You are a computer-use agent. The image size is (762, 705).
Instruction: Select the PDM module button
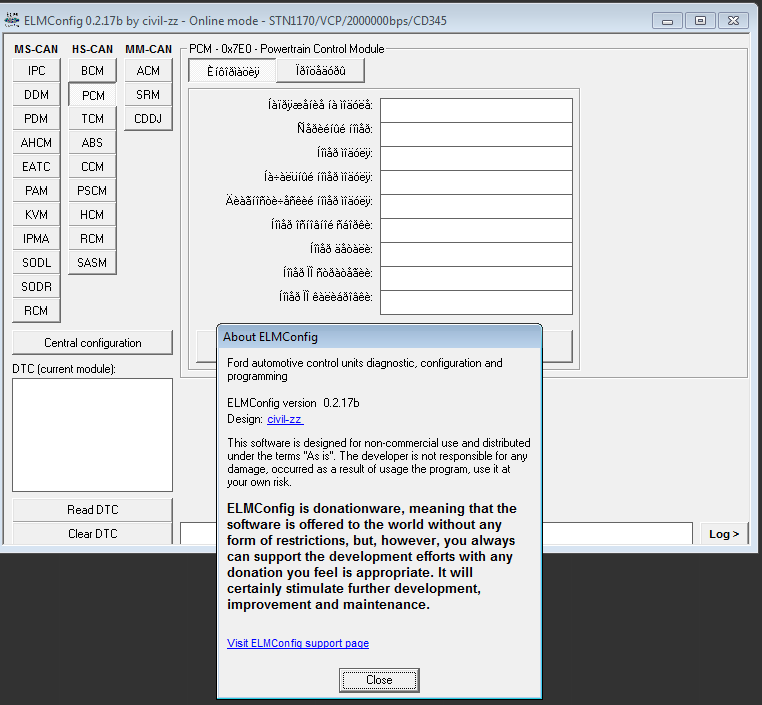pos(36,119)
